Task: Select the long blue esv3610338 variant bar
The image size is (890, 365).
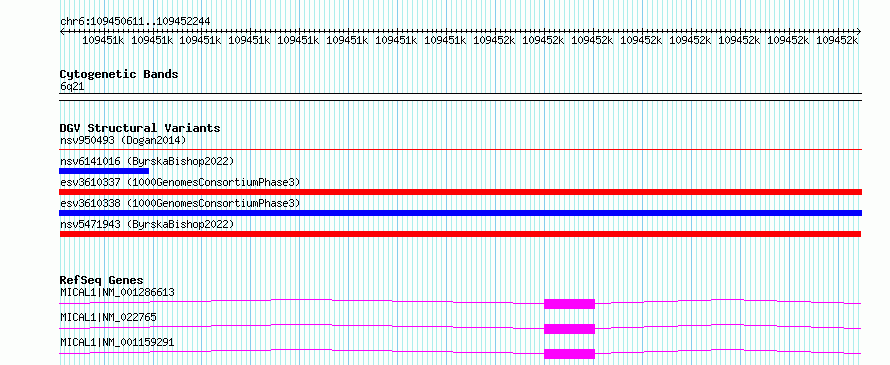Action: tap(460, 213)
